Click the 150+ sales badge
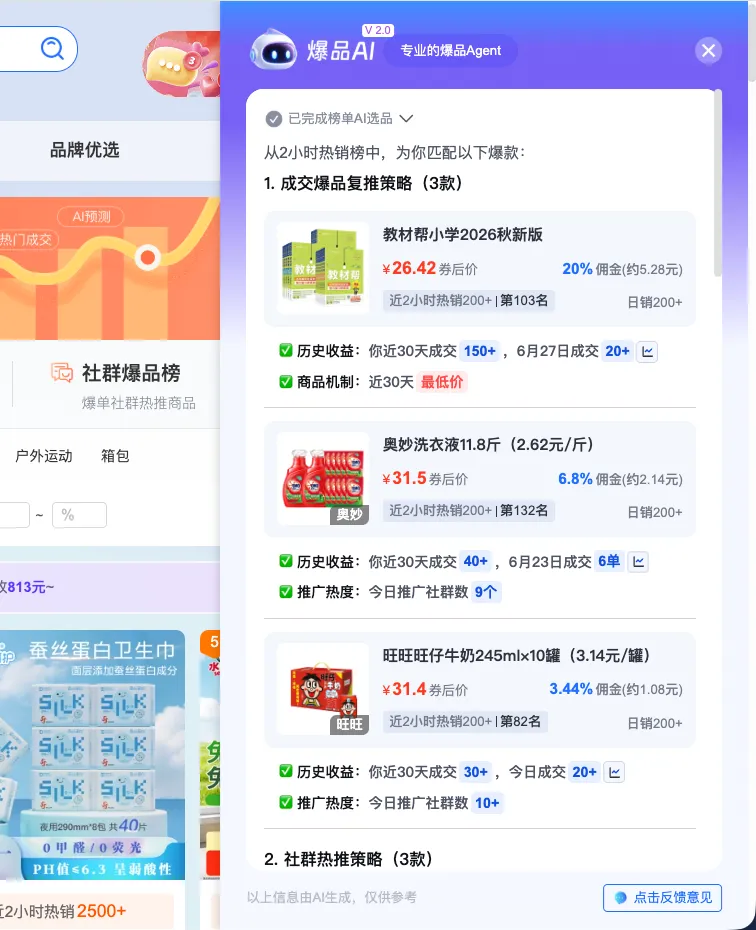 (480, 351)
